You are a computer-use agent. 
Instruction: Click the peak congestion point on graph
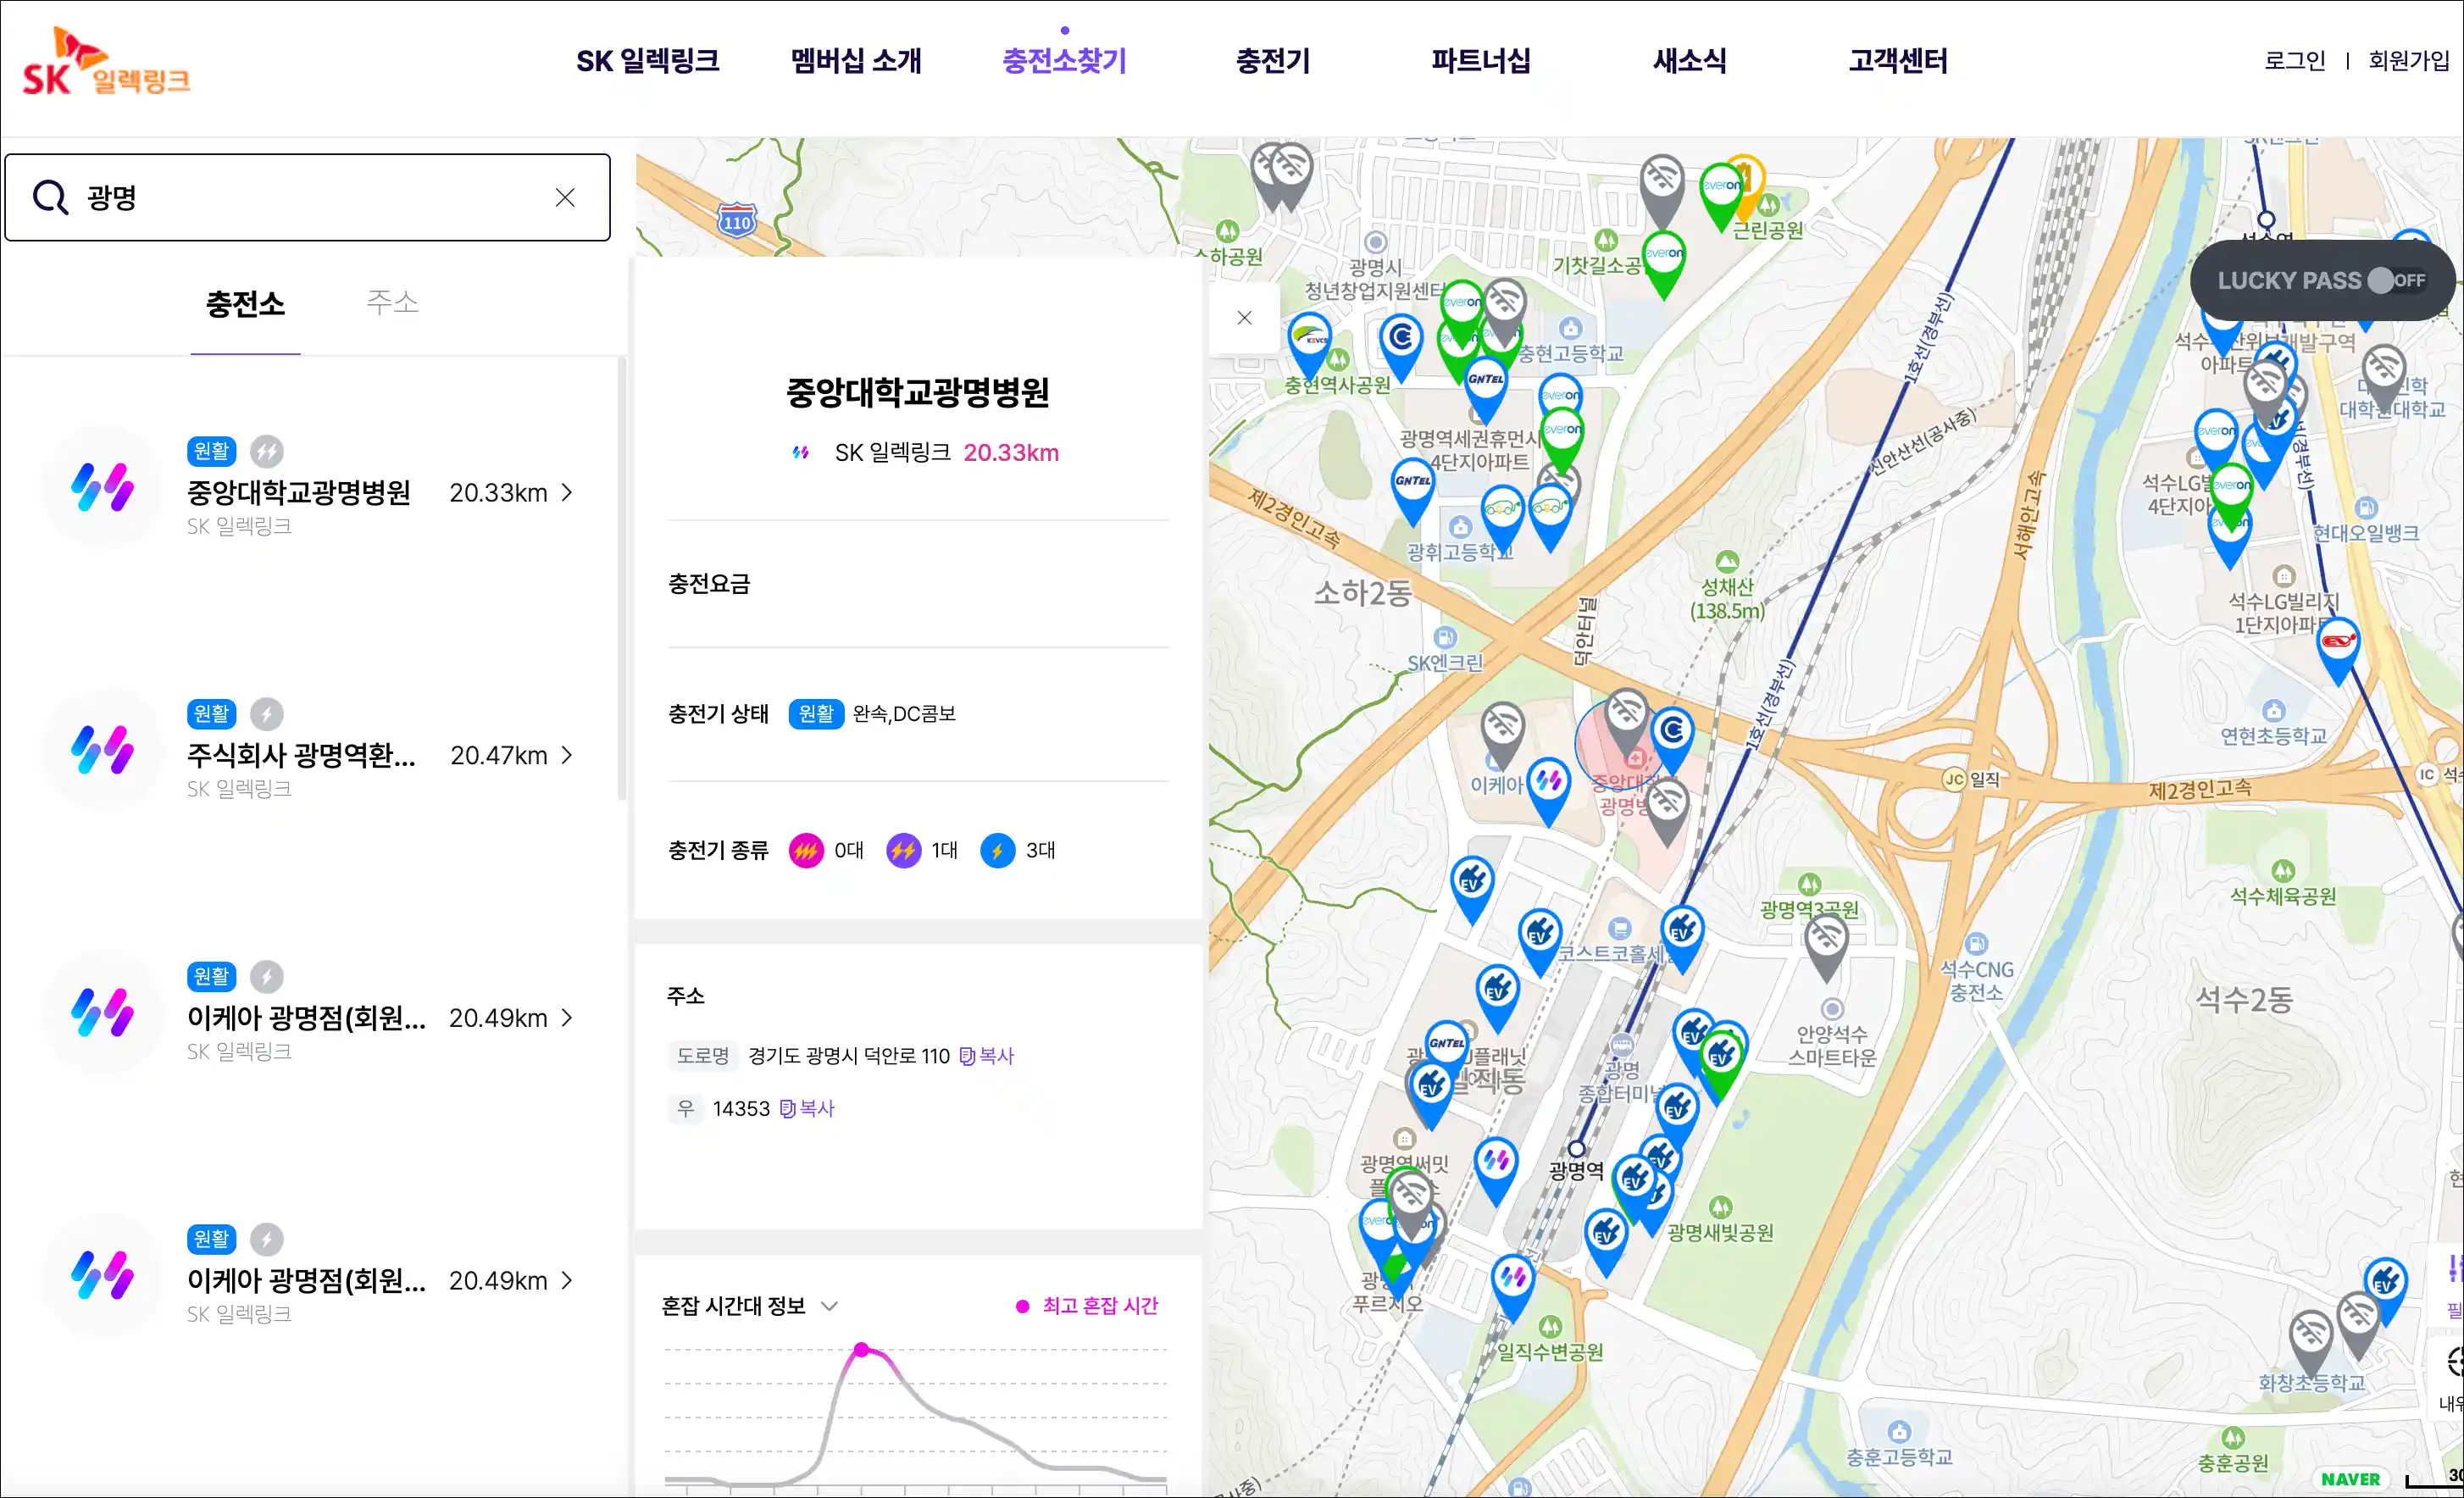coord(861,1349)
